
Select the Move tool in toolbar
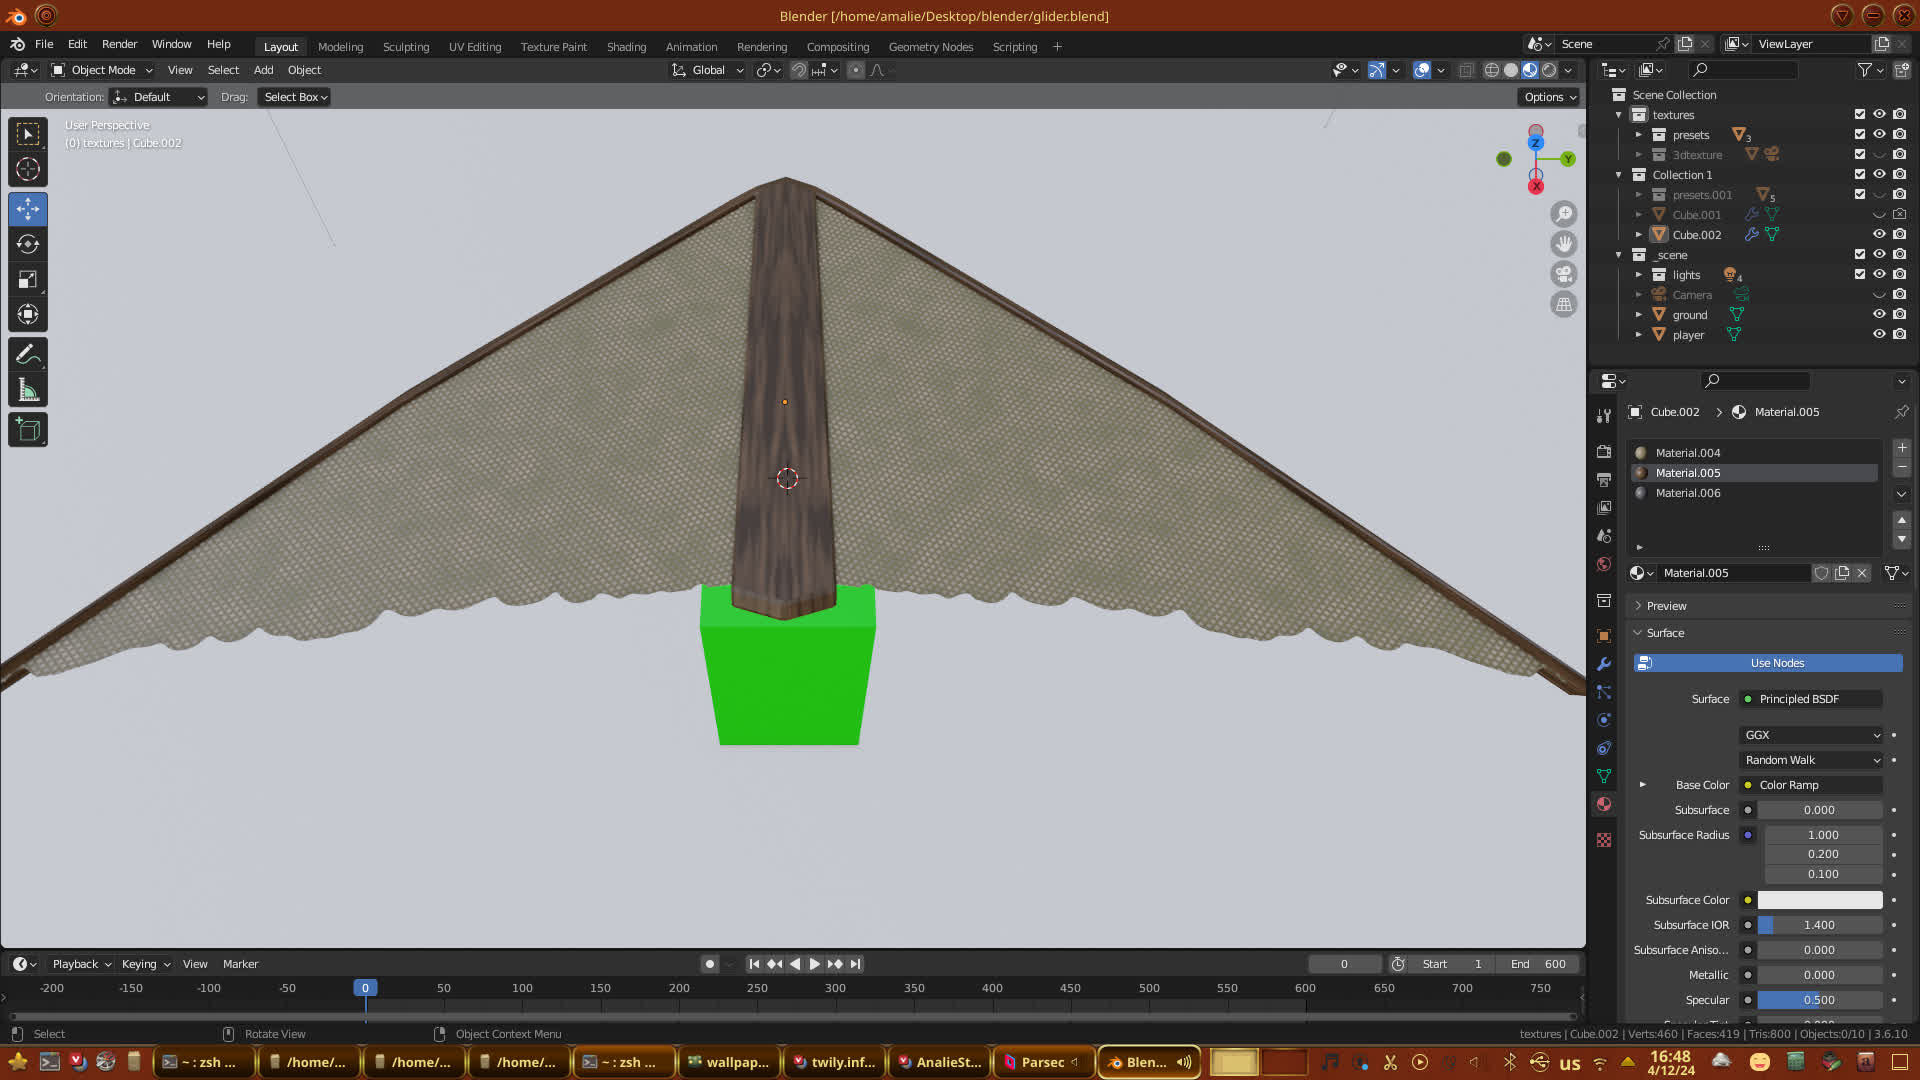pyautogui.click(x=28, y=209)
